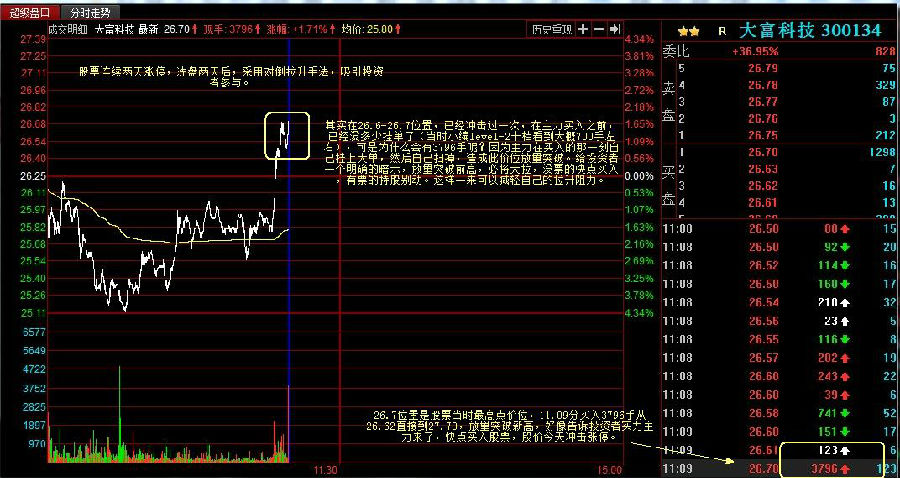
Task: Select the 超级盘口 tab
Action: pyautogui.click(x=30, y=12)
